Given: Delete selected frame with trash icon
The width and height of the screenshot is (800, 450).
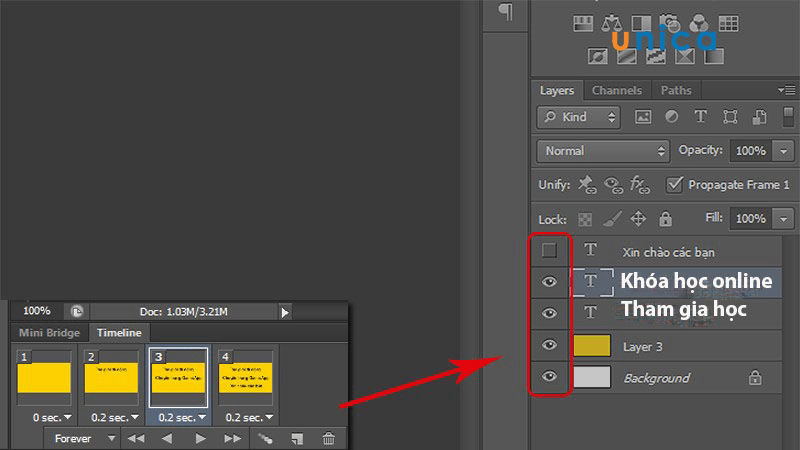Looking at the screenshot, I should click(x=329, y=438).
